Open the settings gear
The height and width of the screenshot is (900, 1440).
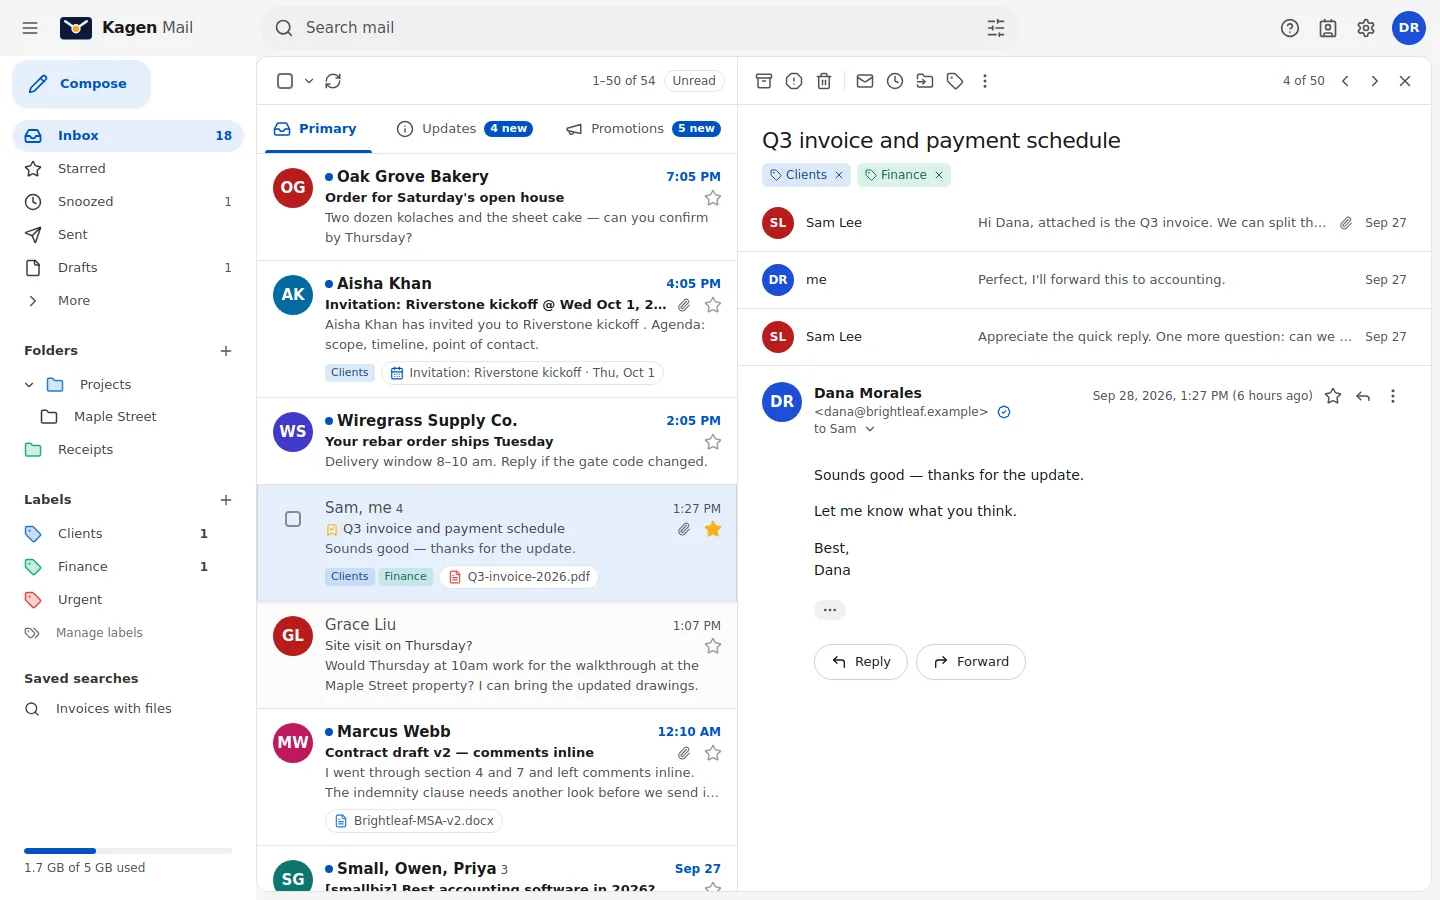[1366, 28]
